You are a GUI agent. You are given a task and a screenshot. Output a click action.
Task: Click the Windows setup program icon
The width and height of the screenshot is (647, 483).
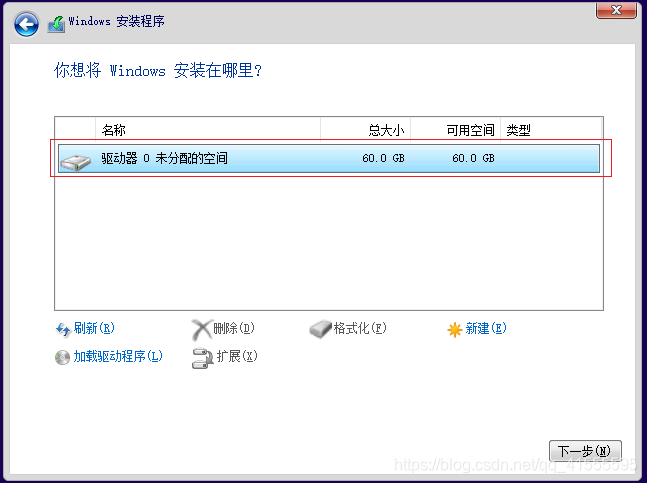coord(56,24)
